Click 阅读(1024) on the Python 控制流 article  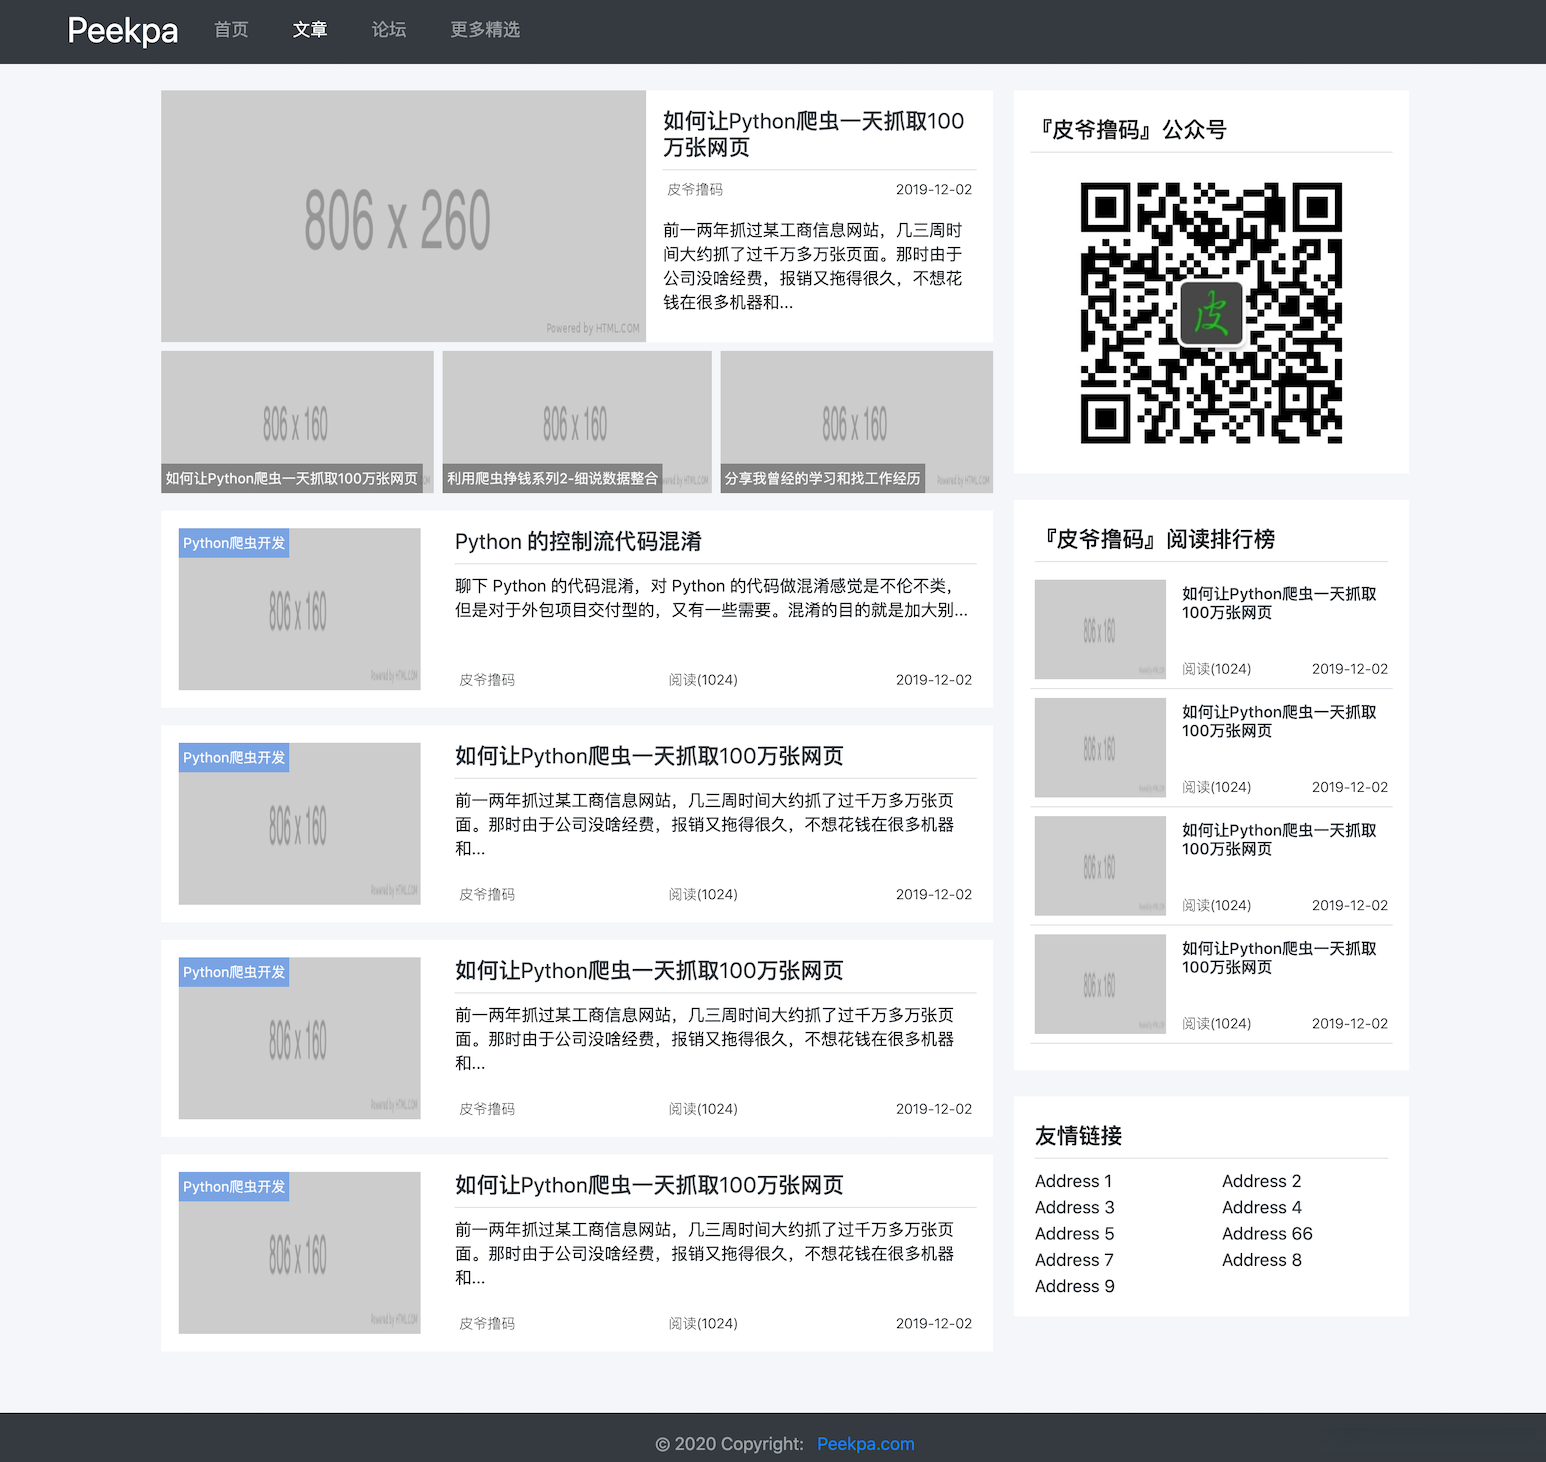click(x=703, y=679)
